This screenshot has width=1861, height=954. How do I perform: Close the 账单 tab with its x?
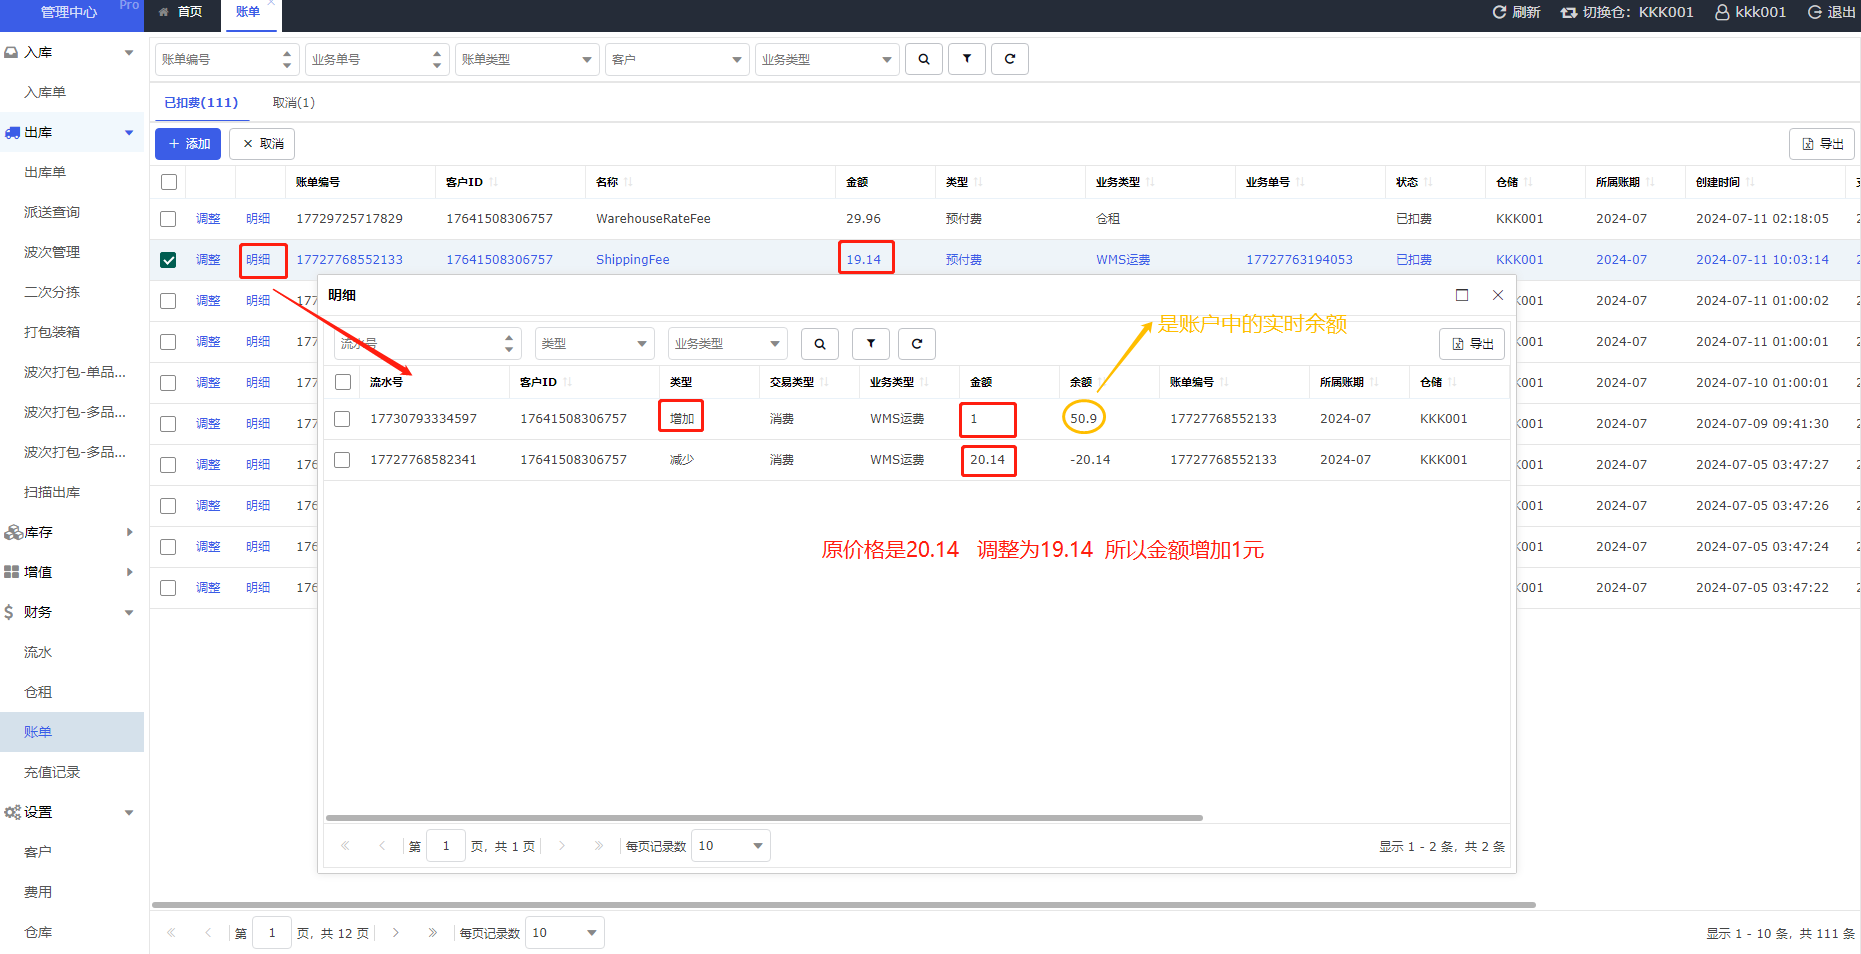(271, 4)
